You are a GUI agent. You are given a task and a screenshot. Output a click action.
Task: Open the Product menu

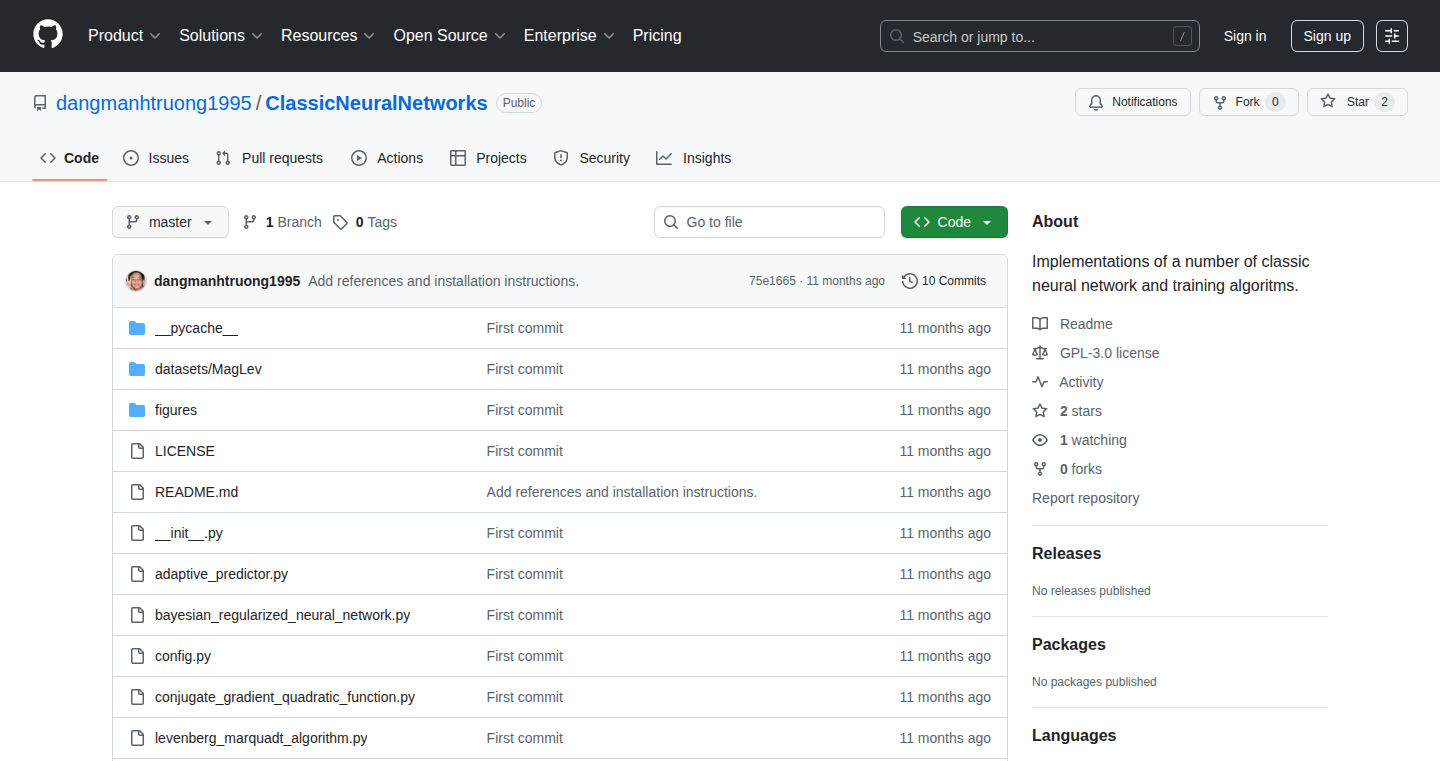click(x=124, y=35)
